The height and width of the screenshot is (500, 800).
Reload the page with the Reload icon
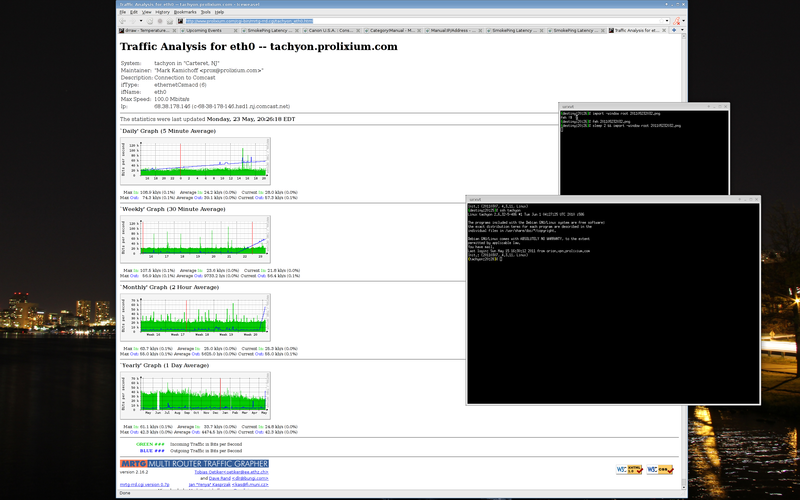[x=149, y=21]
